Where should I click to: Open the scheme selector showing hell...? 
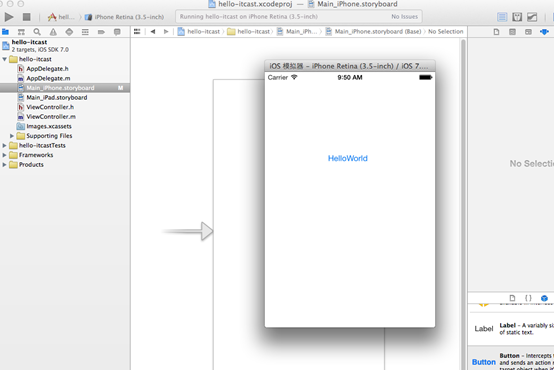(62, 17)
